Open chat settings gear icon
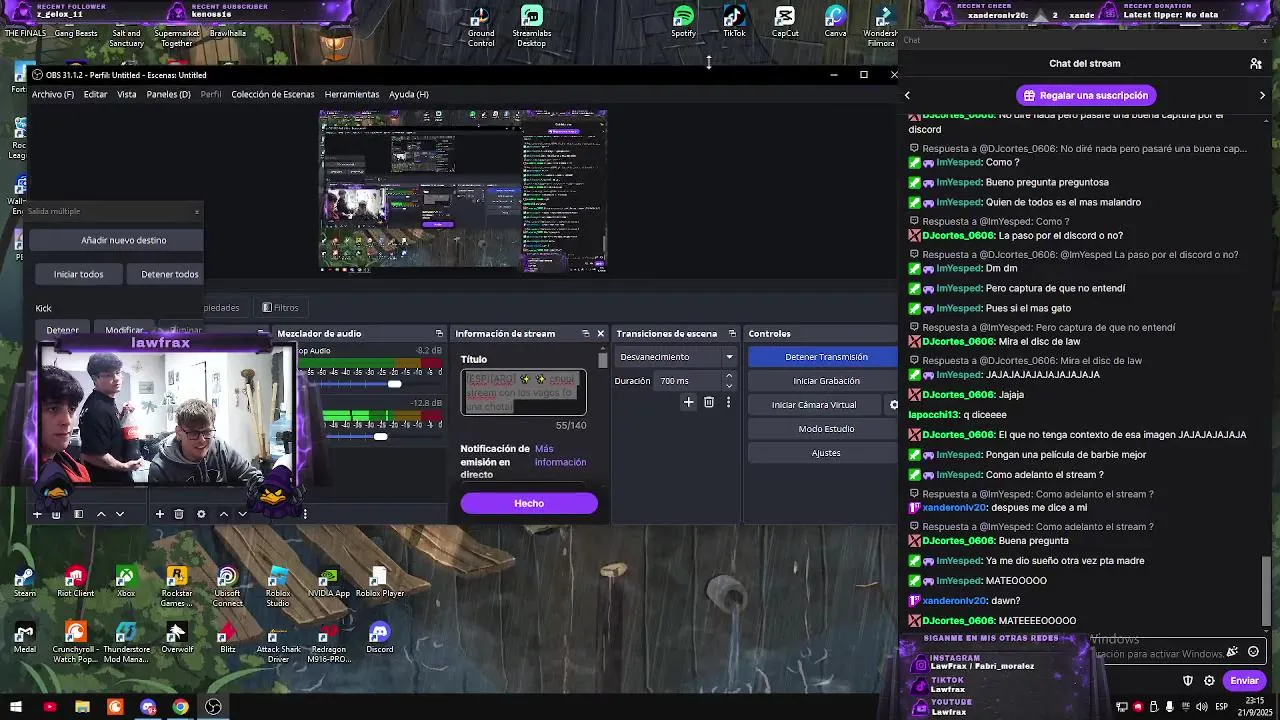The width and height of the screenshot is (1280, 720). point(1209,681)
